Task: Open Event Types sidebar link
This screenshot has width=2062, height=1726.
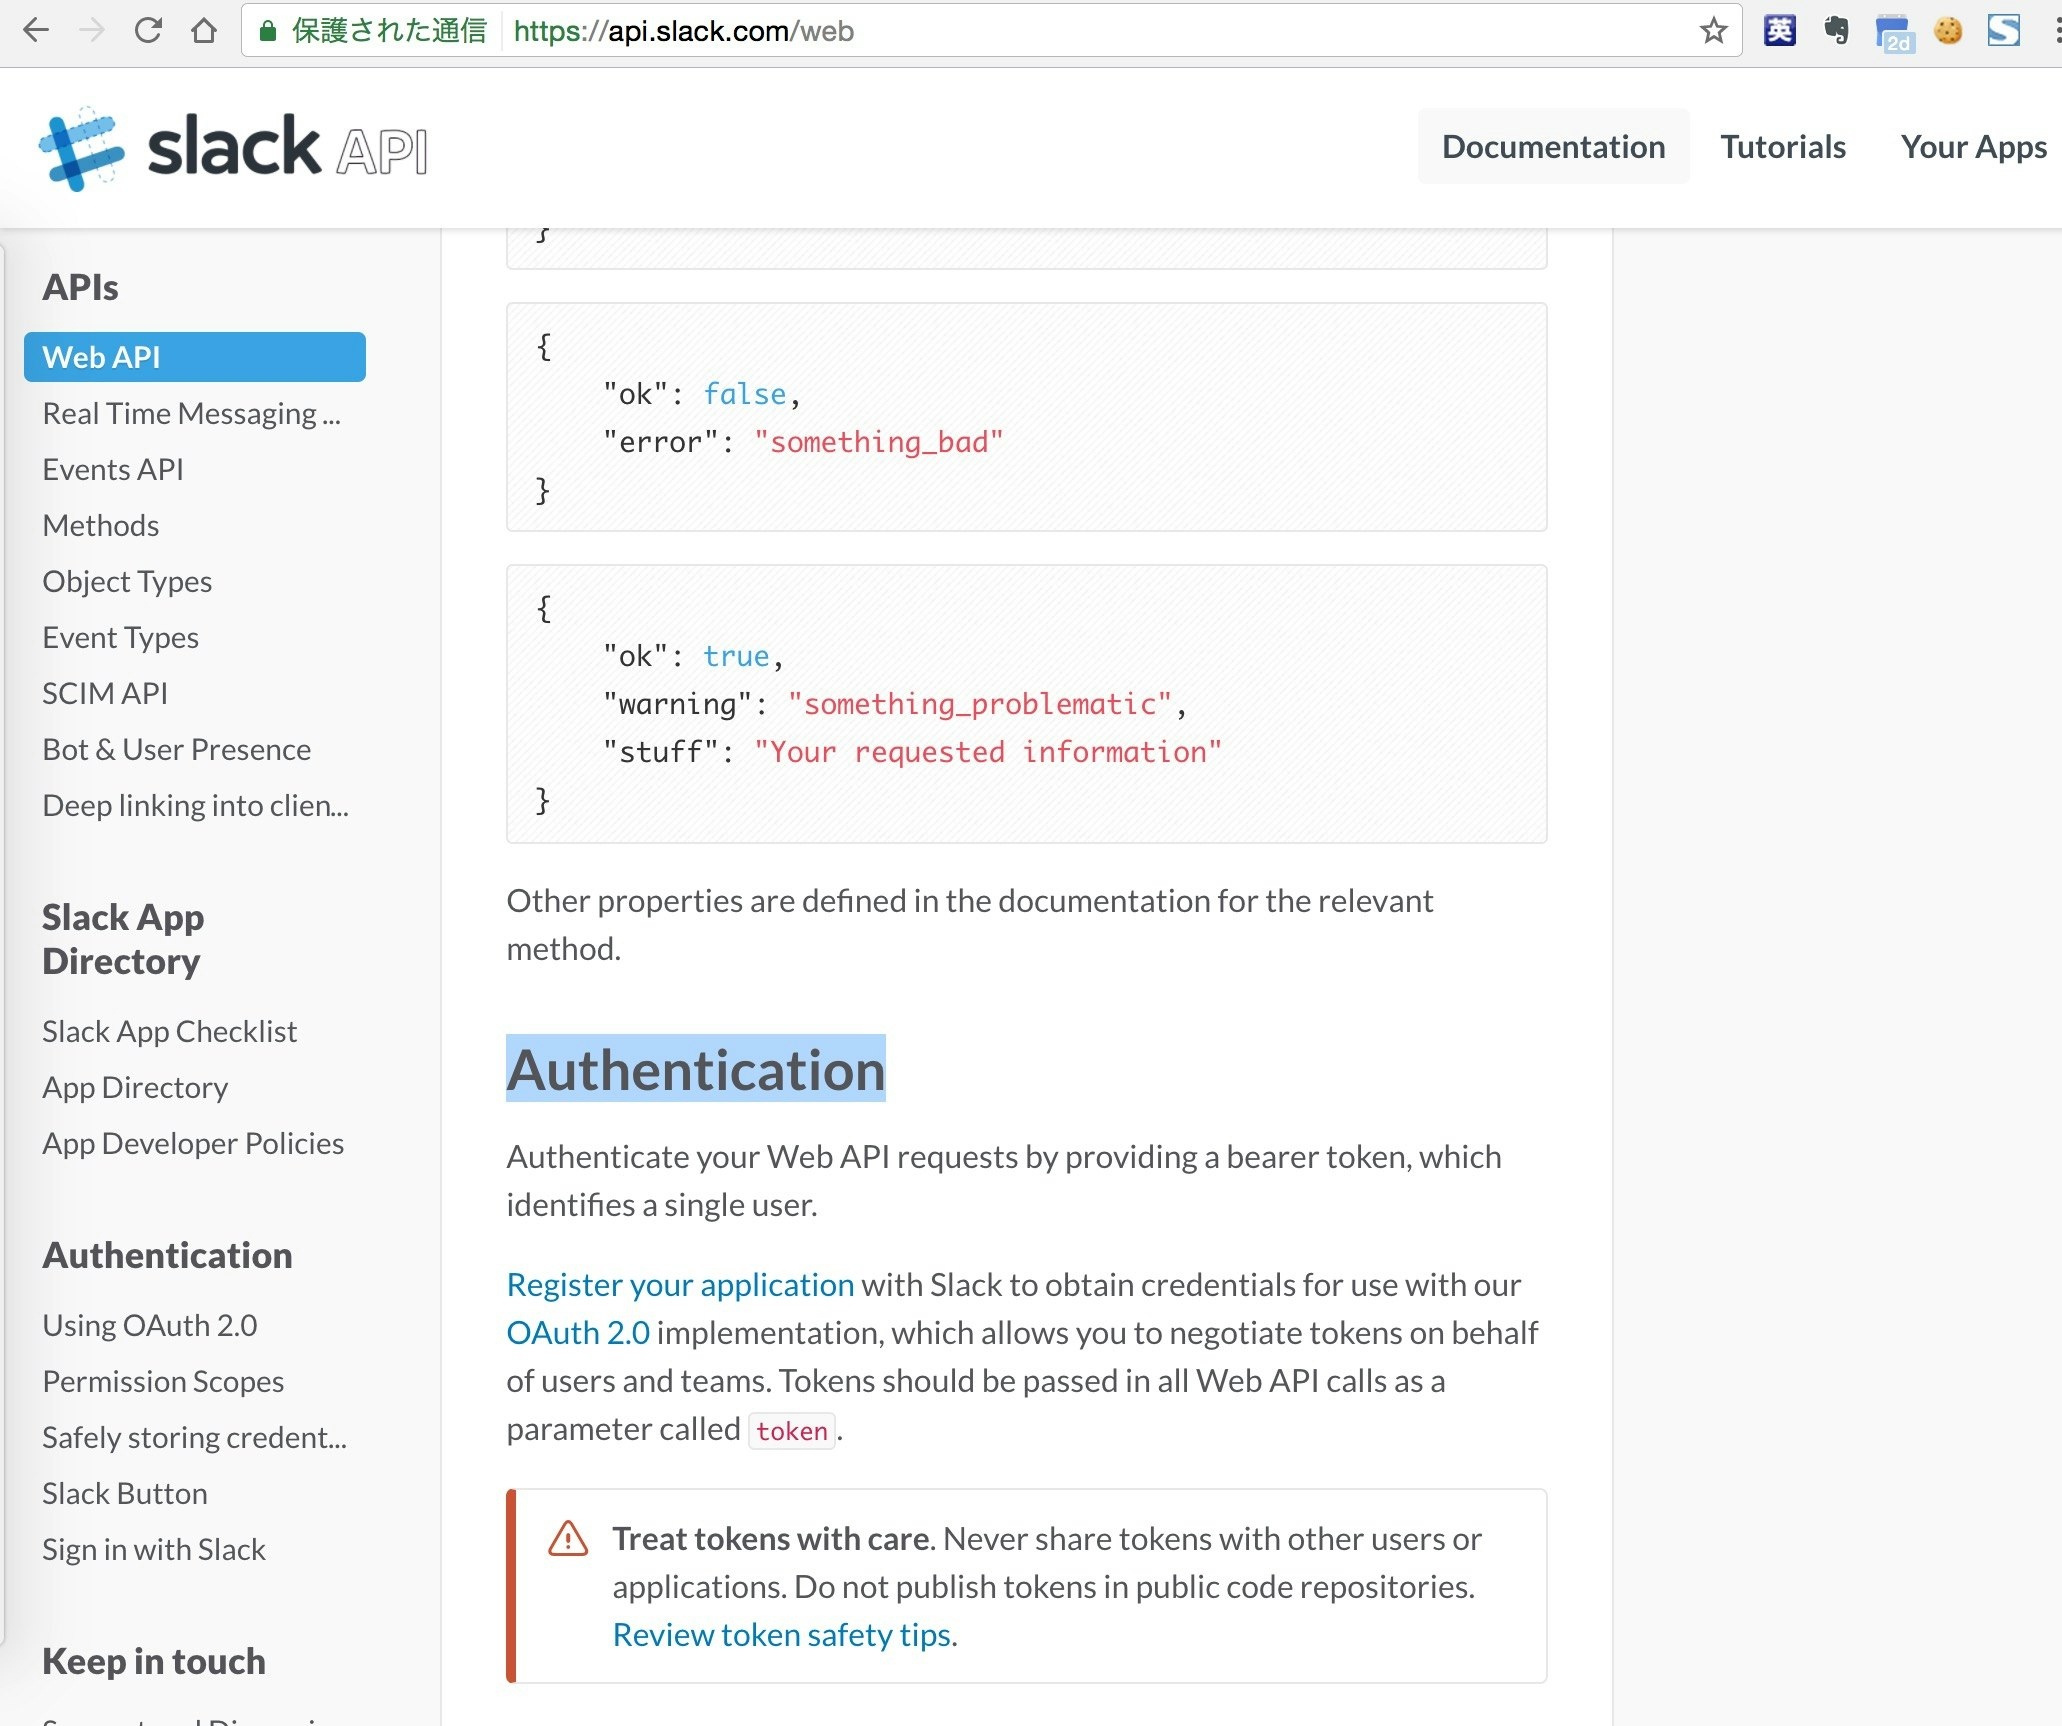Action: 120,637
